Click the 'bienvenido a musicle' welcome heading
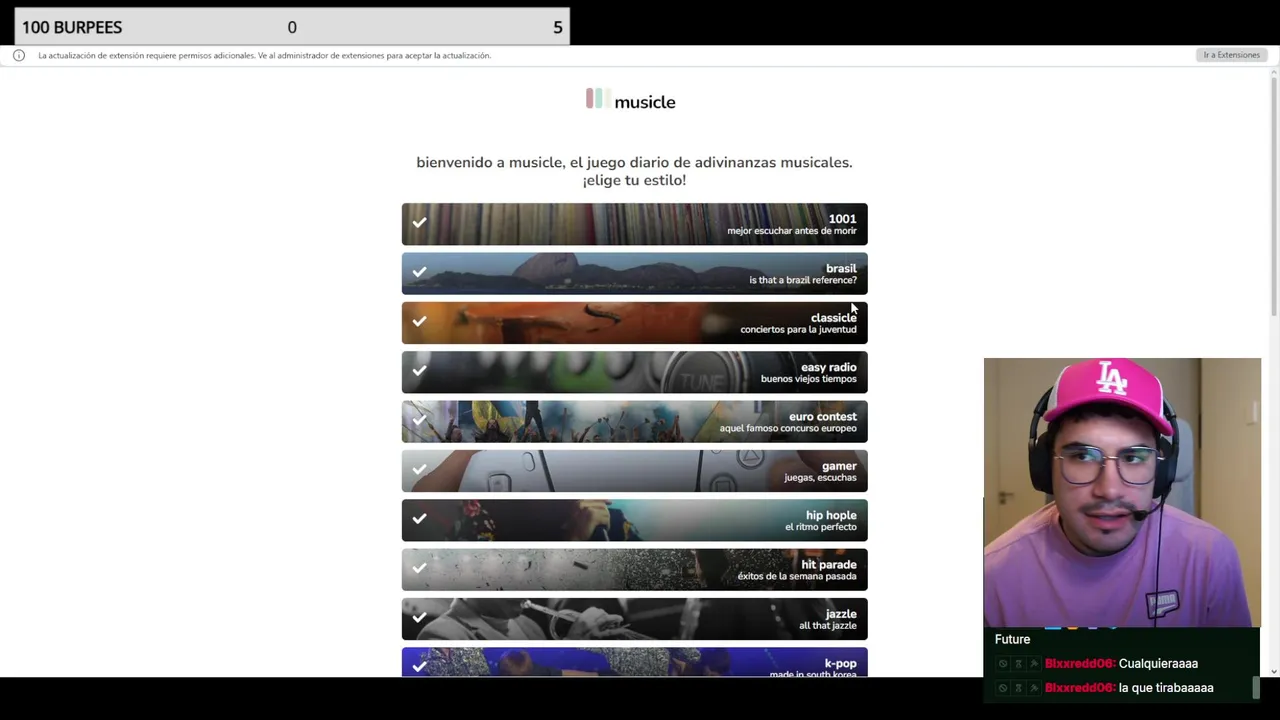This screenshot has height=720, width=1280. 634,171
